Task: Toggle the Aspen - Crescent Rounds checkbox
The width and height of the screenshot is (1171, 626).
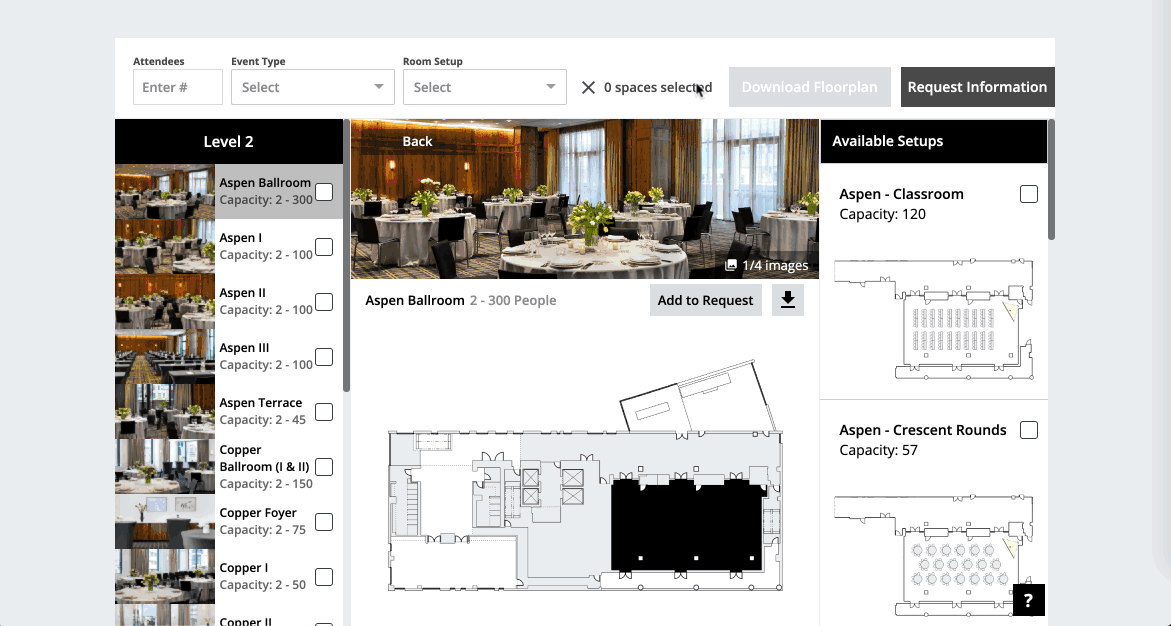Action: point(1028,430)
